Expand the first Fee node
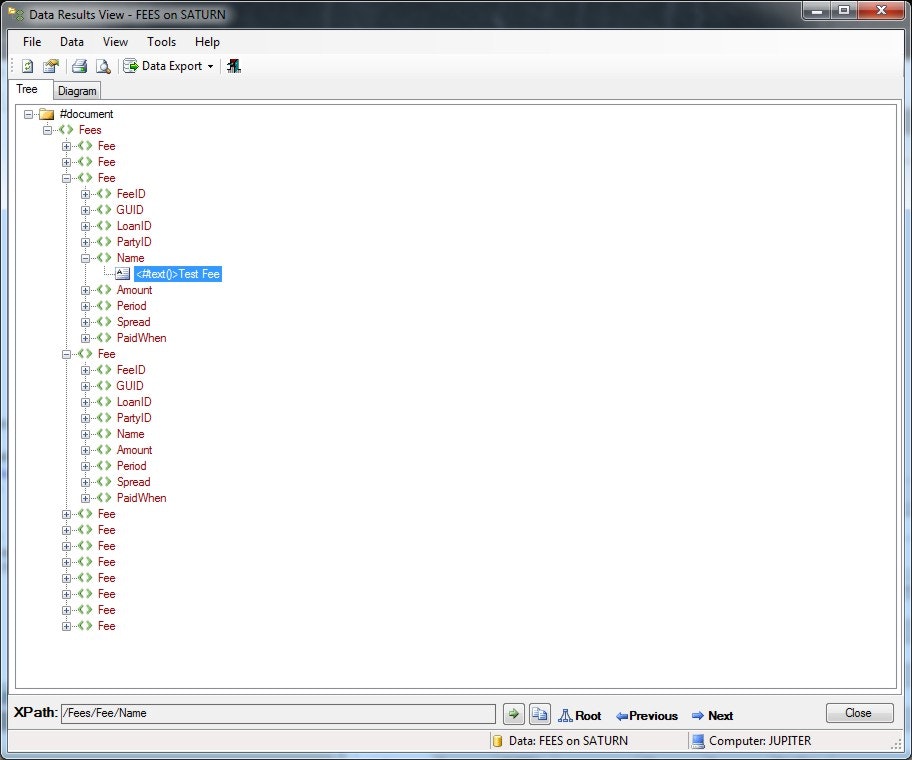The width and height of the screenshot is (912, 760). (65, 145)
